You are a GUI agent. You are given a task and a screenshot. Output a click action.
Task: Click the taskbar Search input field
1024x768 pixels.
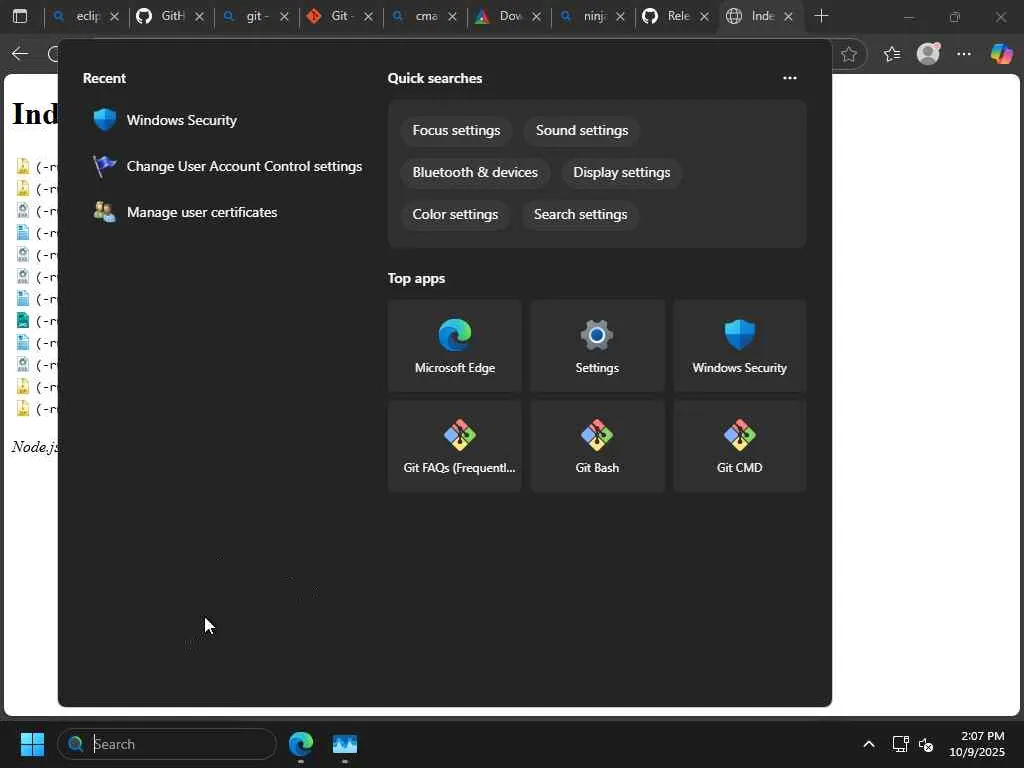pyautogui.click(x=167, y=744)
